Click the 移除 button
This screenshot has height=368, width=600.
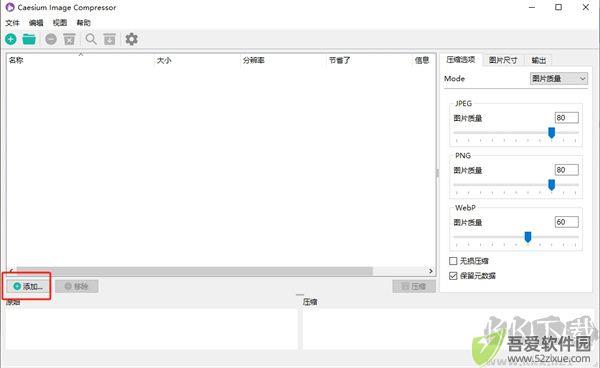click(77, 286)
